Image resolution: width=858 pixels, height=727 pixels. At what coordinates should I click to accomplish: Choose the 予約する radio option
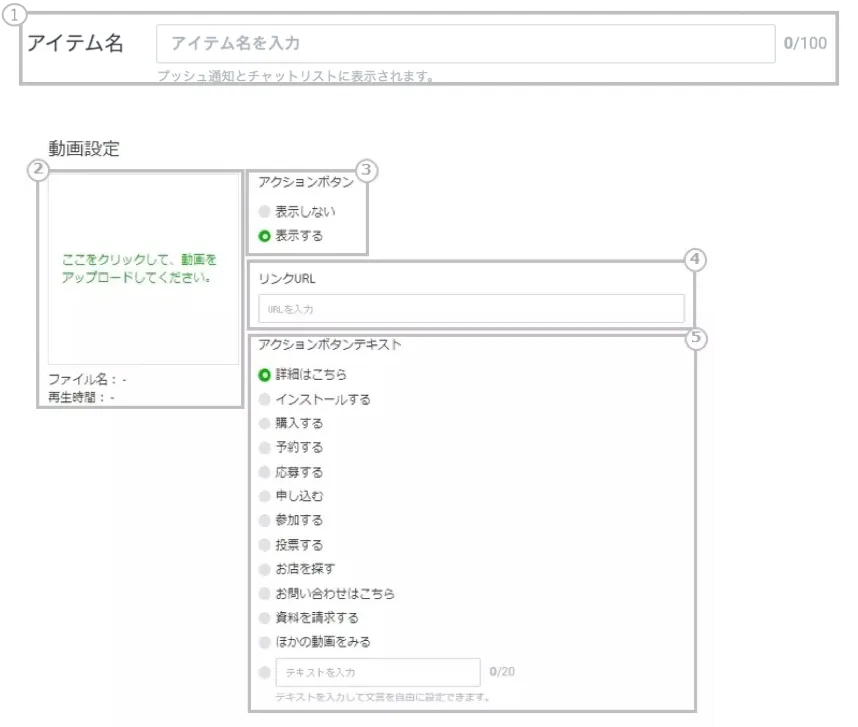[x=265, y=447]
